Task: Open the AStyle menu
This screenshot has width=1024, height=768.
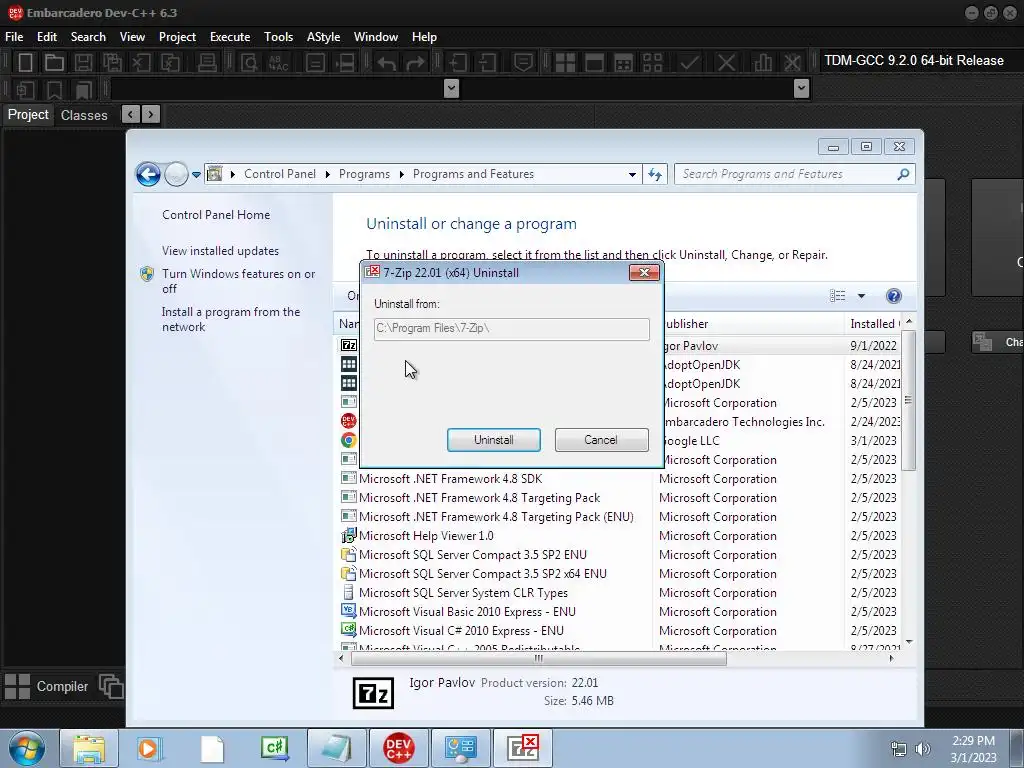Action: pyautogui.click(x=323, y=37)
